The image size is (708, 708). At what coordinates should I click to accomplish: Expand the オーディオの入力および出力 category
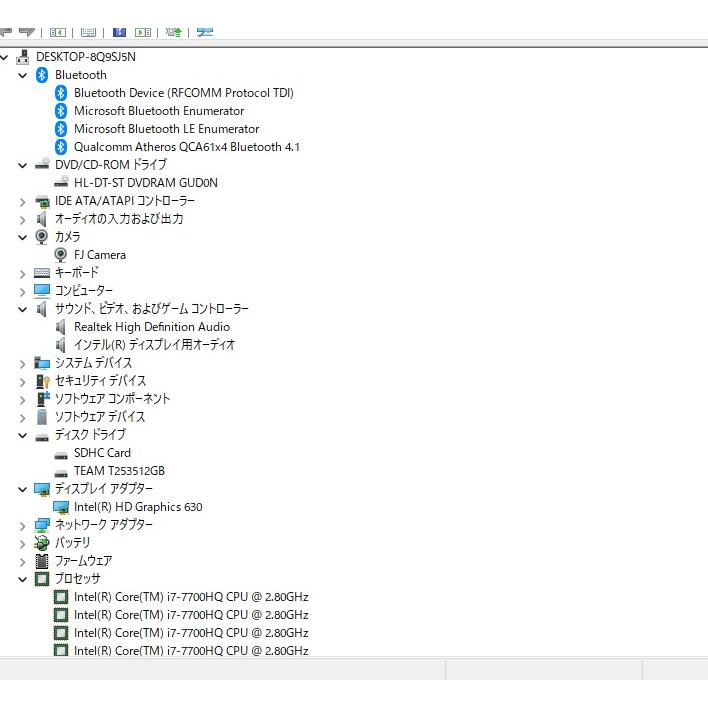(x=23, y=220)
